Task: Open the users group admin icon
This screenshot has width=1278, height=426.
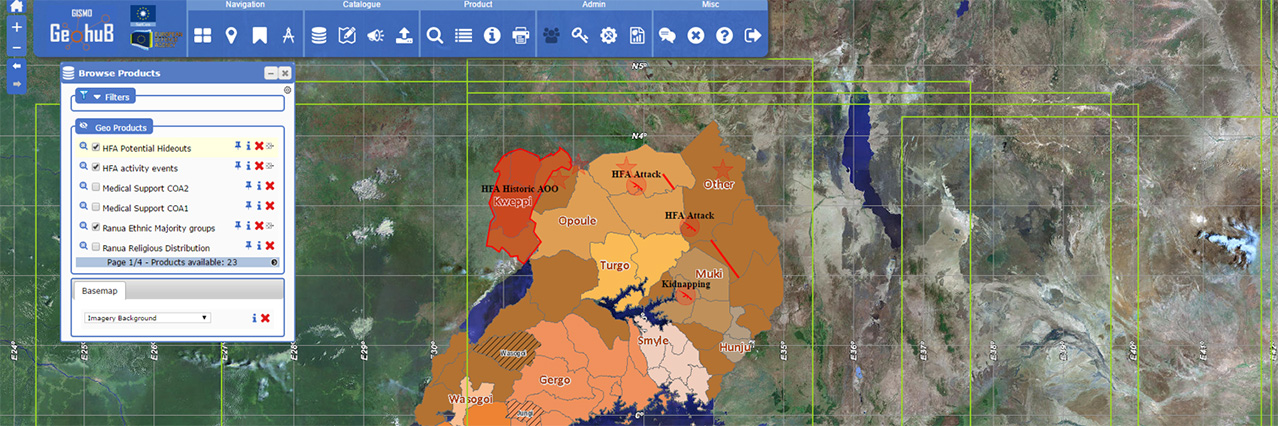Action: click(551, 36)
